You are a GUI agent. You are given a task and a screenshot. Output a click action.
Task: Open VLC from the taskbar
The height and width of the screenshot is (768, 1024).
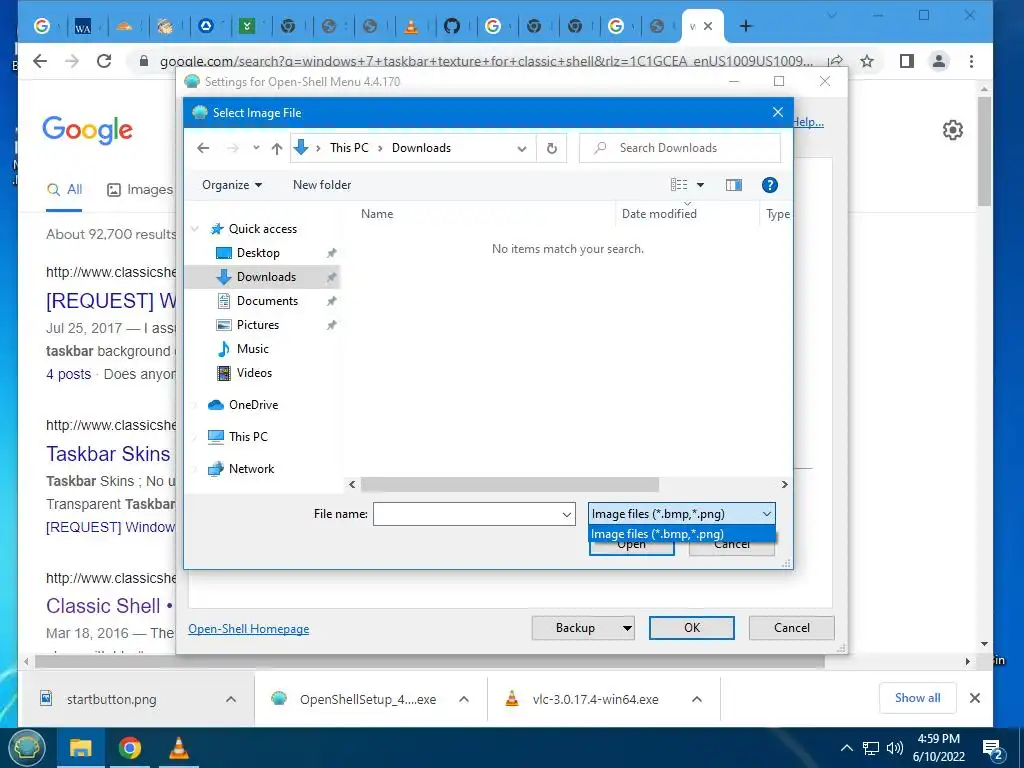(178, 748)
